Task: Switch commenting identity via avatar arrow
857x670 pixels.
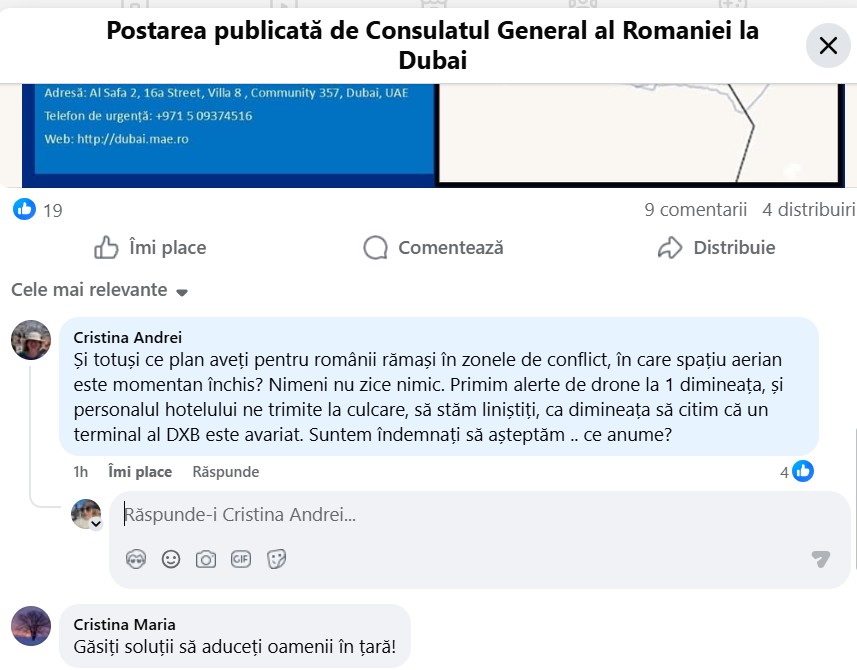Action: click(96, 524)
